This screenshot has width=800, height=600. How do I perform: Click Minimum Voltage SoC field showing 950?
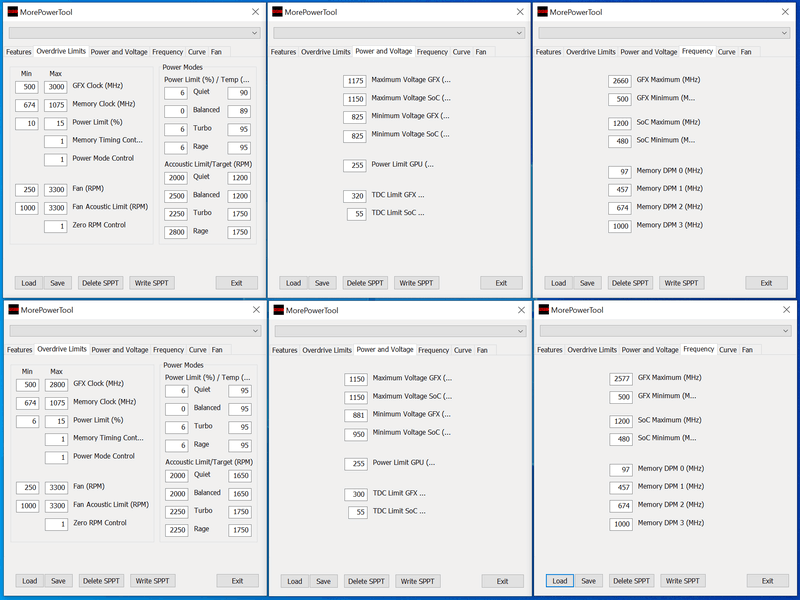[x=356, y=434]
